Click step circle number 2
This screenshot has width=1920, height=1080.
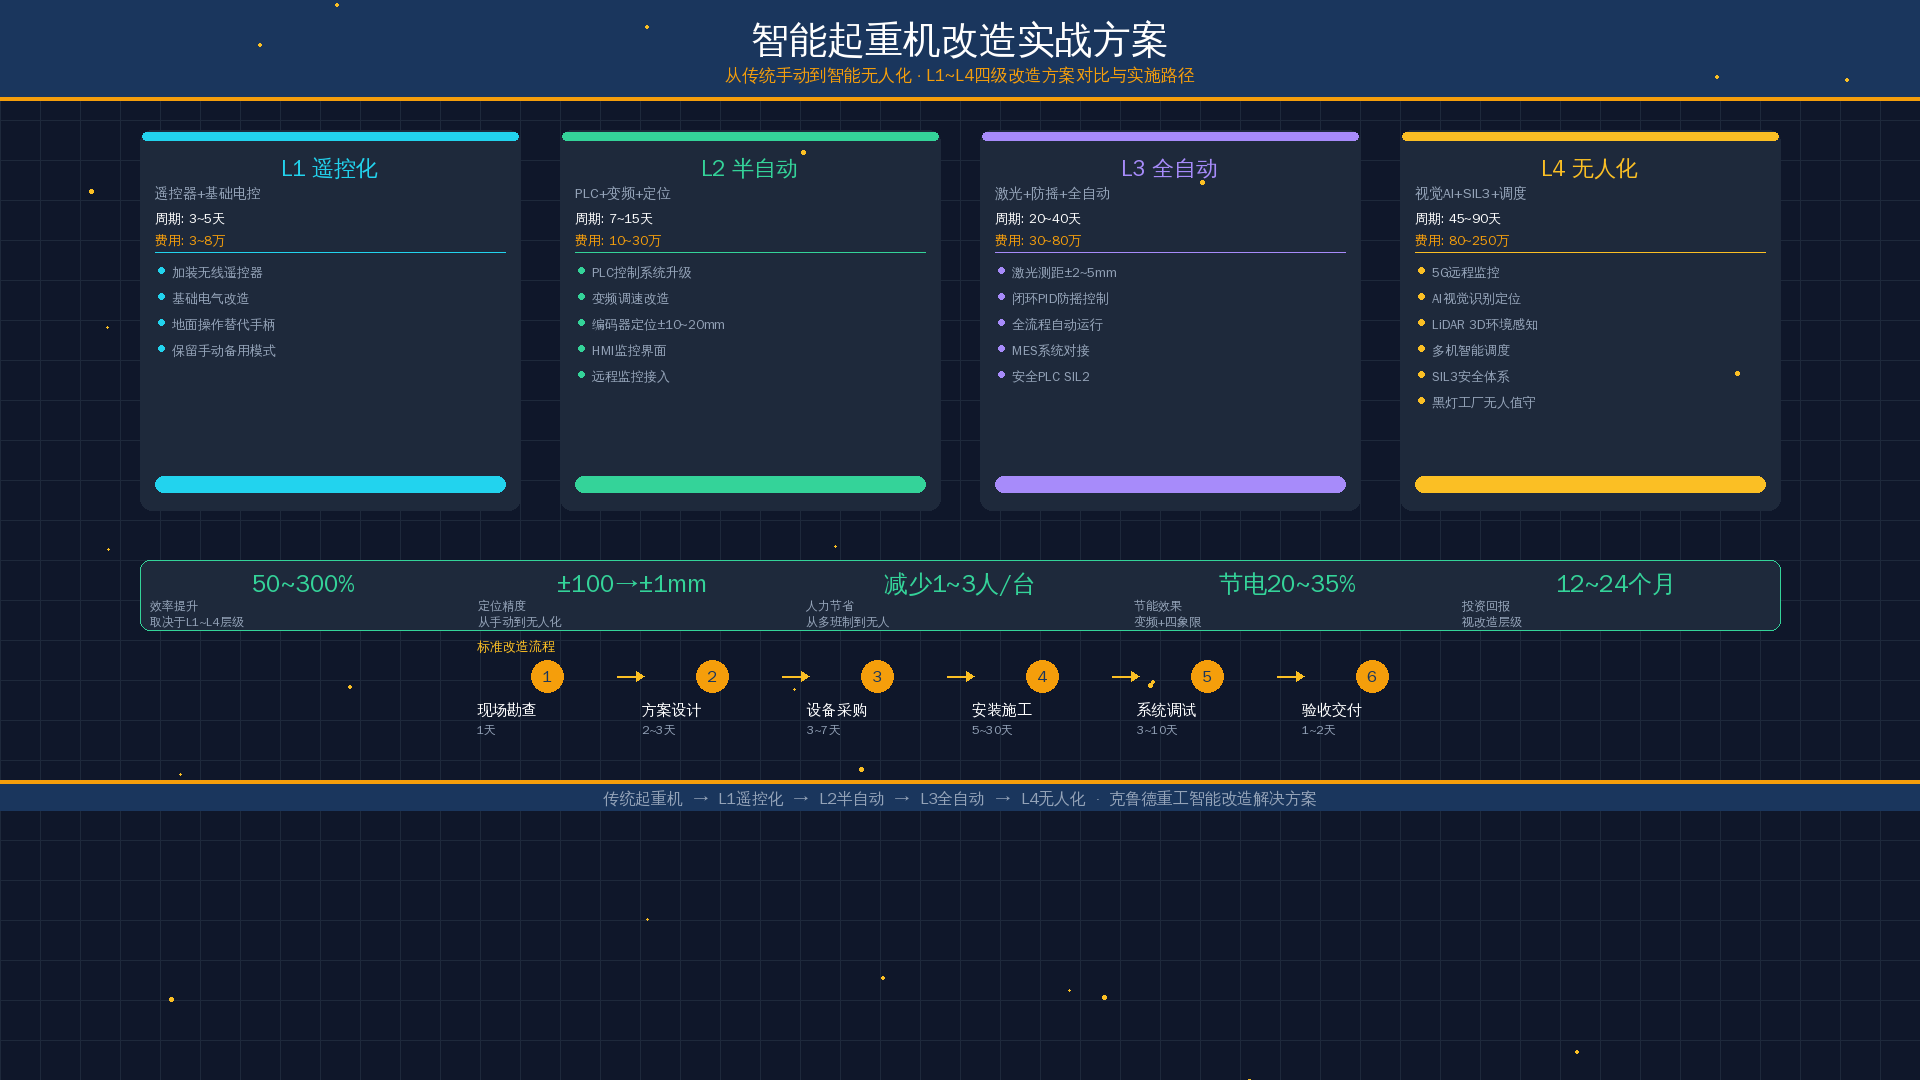(x=712, y=677)
